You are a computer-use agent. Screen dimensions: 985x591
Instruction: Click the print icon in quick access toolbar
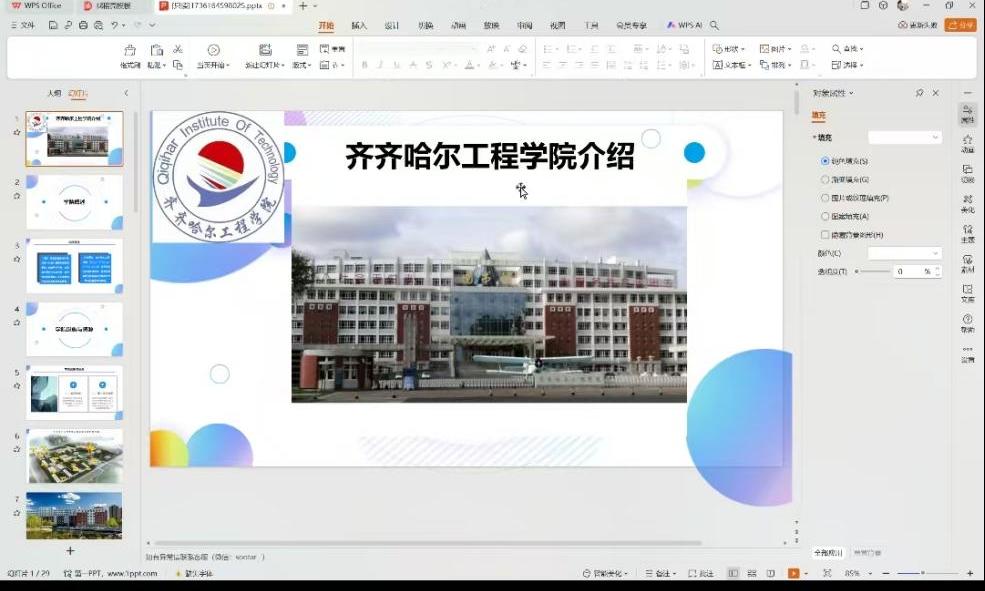(x=84, y=24)
